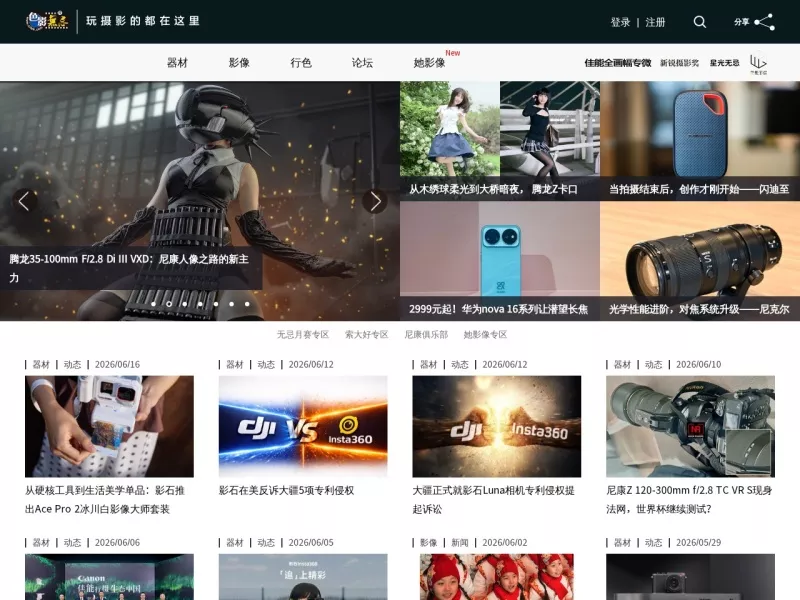Select the last carousel indicator dot
This screenshot has height=600, width=800.
coord(247,304)
